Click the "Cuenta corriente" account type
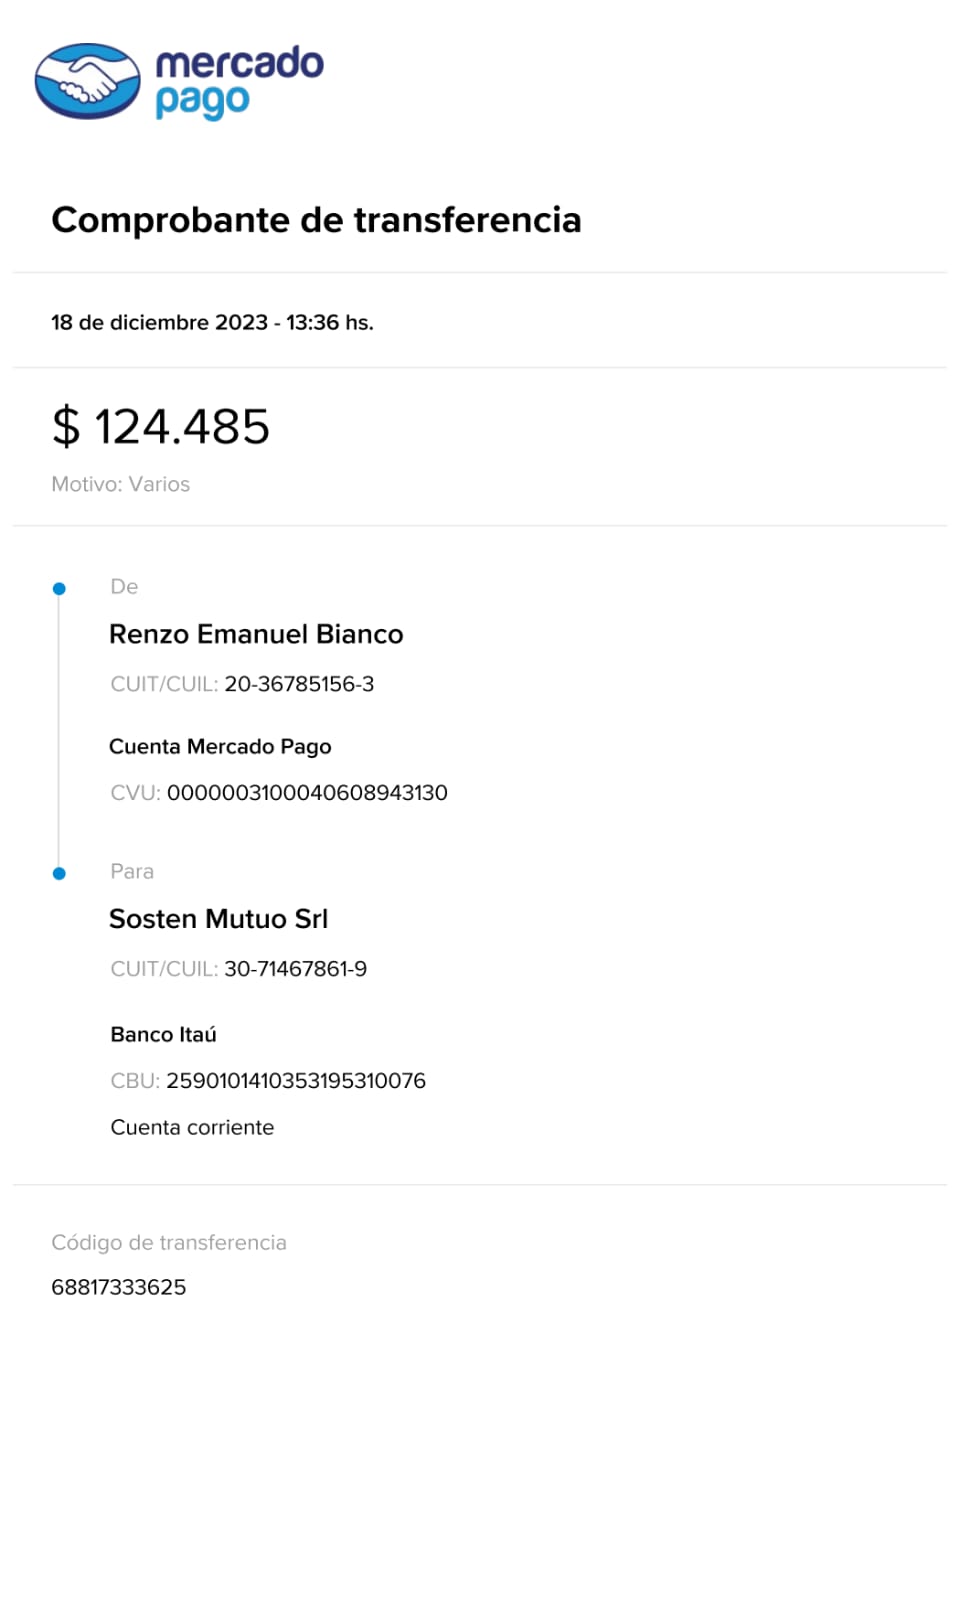The width and height of the screenshot is (960, 1600). pyautogui.click(x=192, y=1128)
